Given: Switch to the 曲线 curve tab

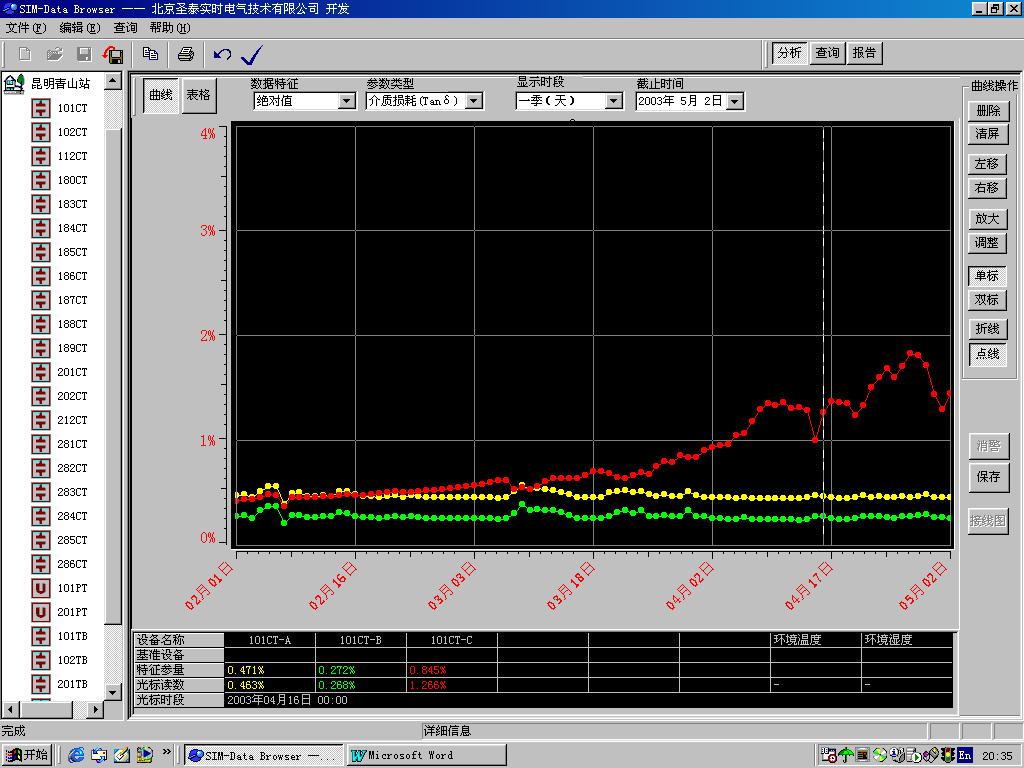Looking at the screenshot, I should 161,95.
